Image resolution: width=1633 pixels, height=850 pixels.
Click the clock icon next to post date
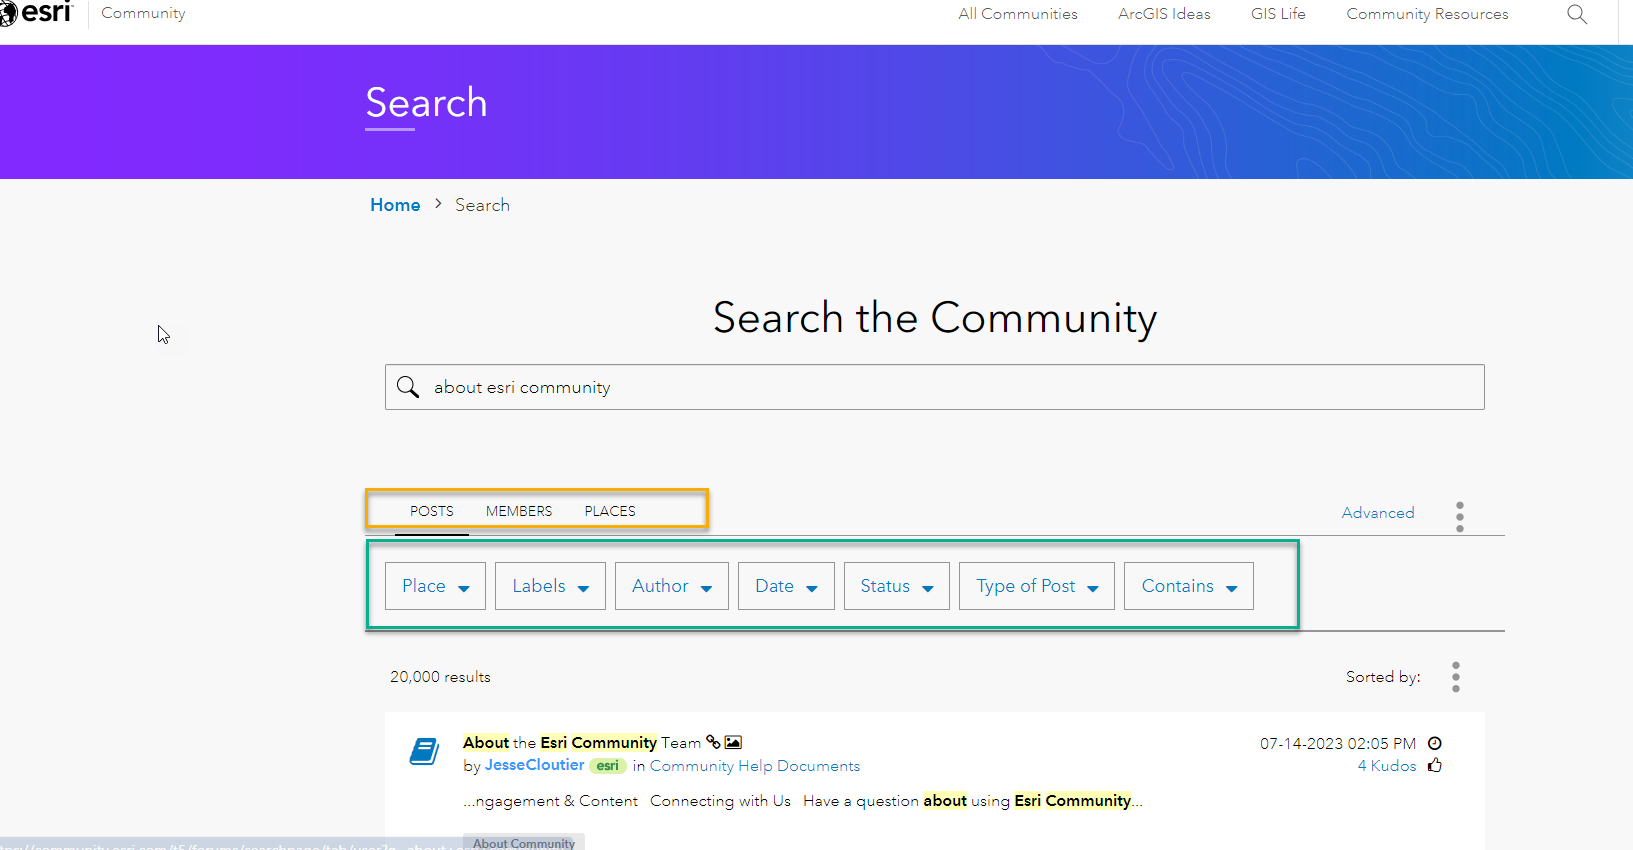point(1435,743)
